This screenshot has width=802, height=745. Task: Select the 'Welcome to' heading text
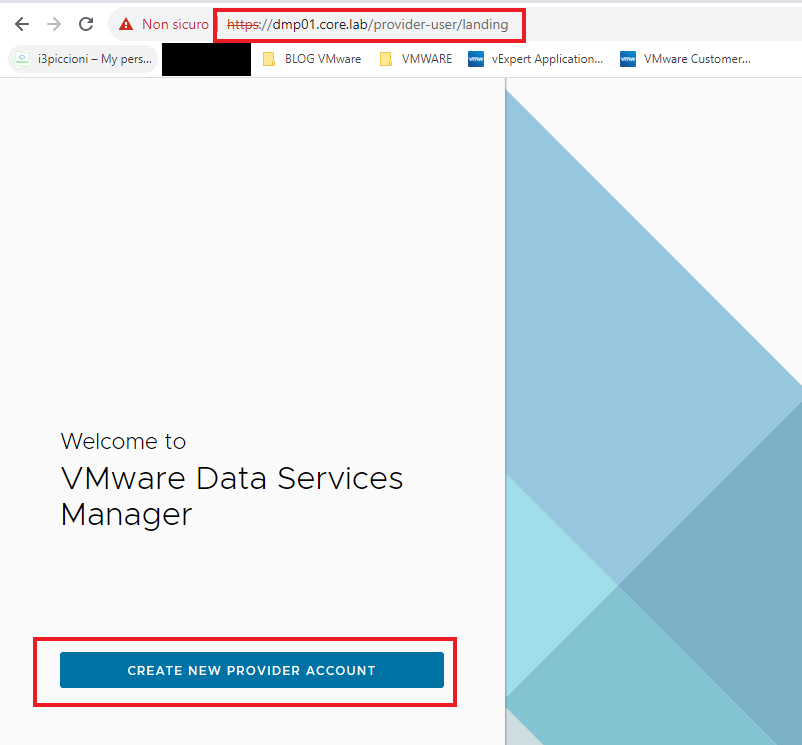(123, 441)
